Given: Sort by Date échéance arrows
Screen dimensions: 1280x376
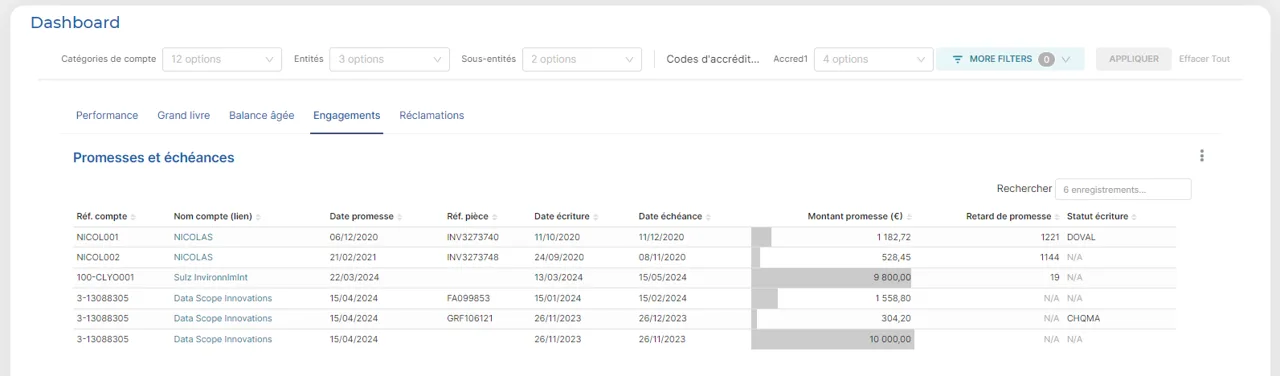Looking at the screenshot, I should click(709, 217).
